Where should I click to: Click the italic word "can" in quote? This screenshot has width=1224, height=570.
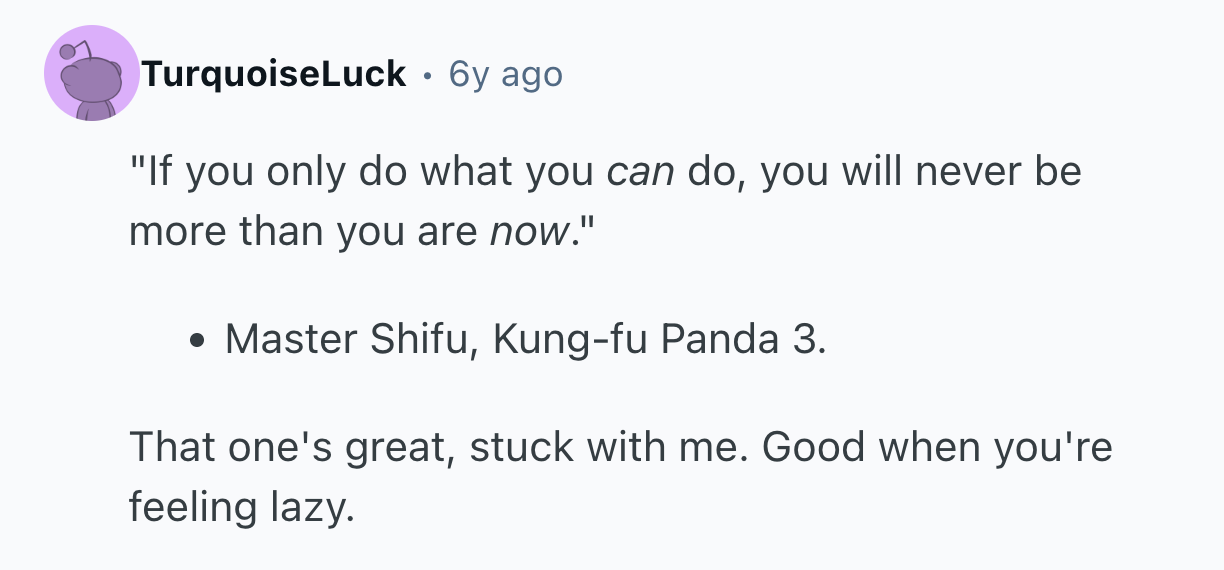(640, 172)
